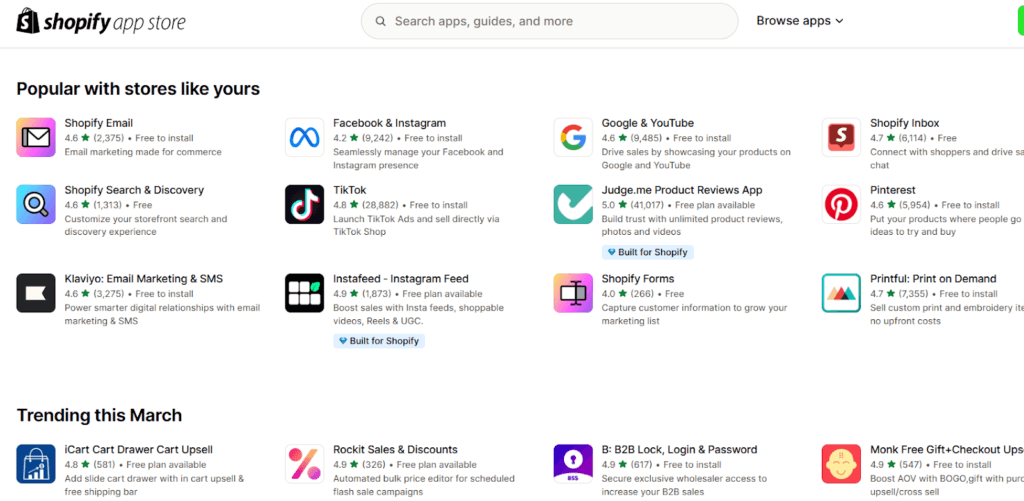This screenshot has height=501, width=1024.
Task: Open the Pinterest title link
Action: pyautogui.click(x=893, y=190)
